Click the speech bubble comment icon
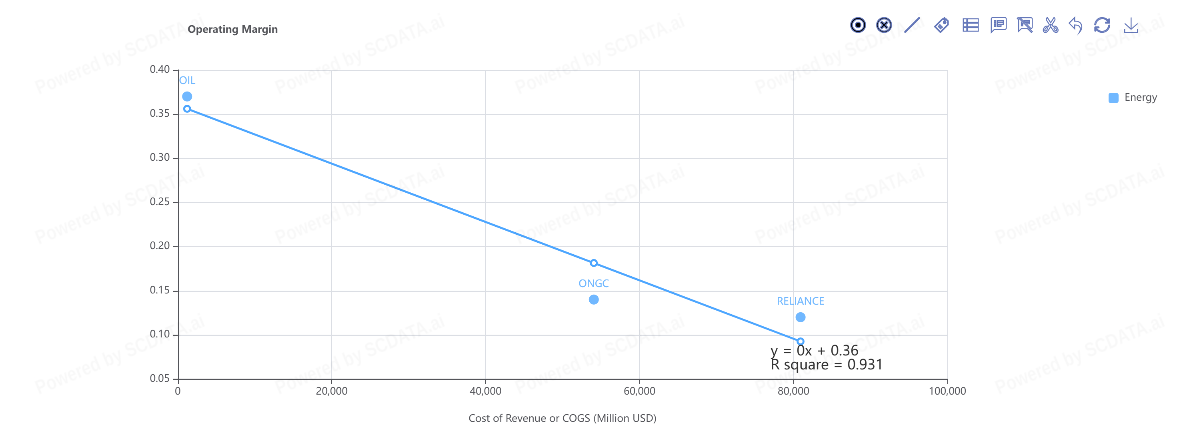Image resolution: width=1185 pixels, height=439 pixels. [x=998, y=25]
